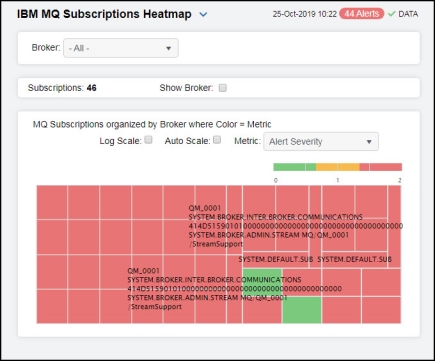This screenshot has width=435, height=361.
Task: Toggle the Log Scale checkbox
Action: pyautogui.click(x=149, y=140)
